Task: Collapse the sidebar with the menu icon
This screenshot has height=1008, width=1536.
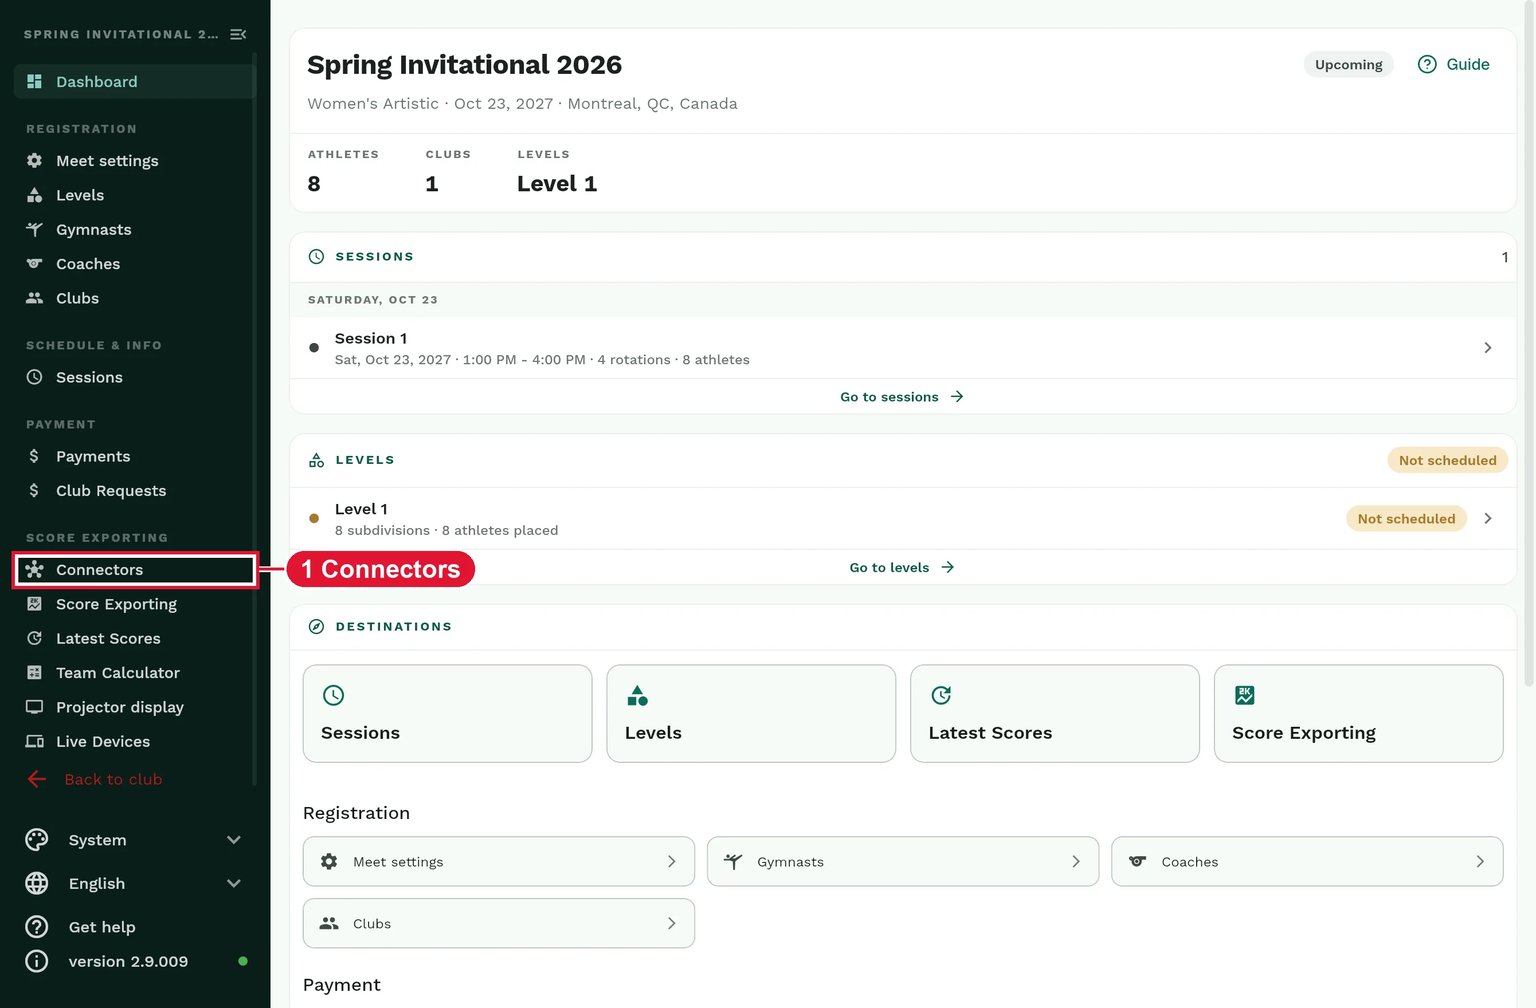Action: [238, 34]
